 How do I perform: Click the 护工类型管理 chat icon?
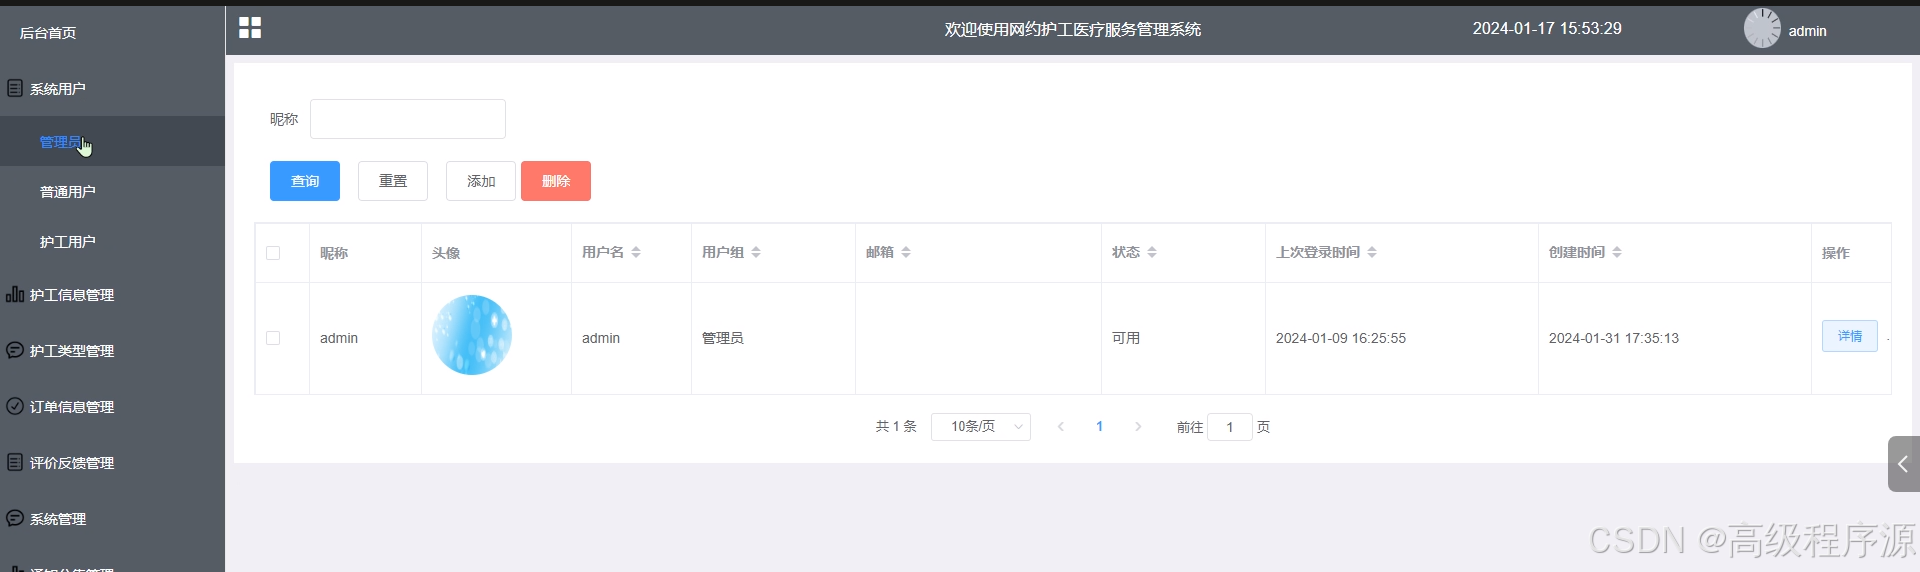pyautogui.click(x=15, y=350)
